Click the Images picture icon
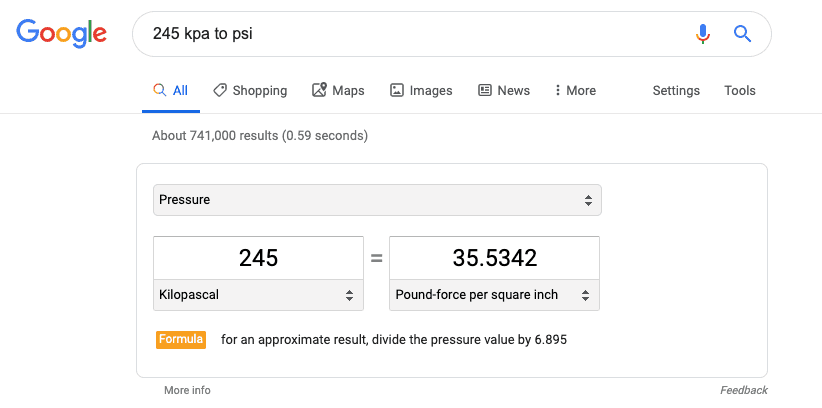 397,90
